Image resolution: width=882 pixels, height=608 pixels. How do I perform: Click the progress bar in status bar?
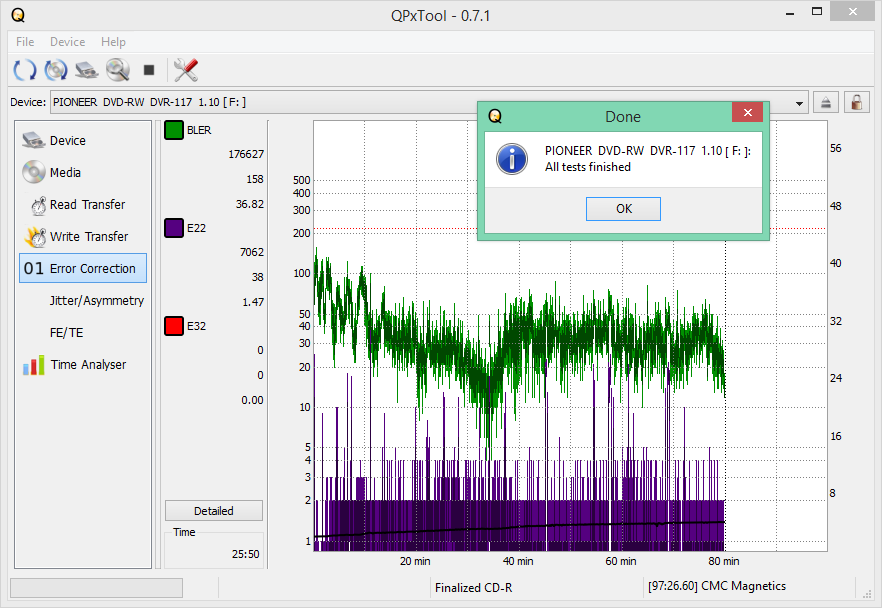pyautogui.click(x=96, y=588)
